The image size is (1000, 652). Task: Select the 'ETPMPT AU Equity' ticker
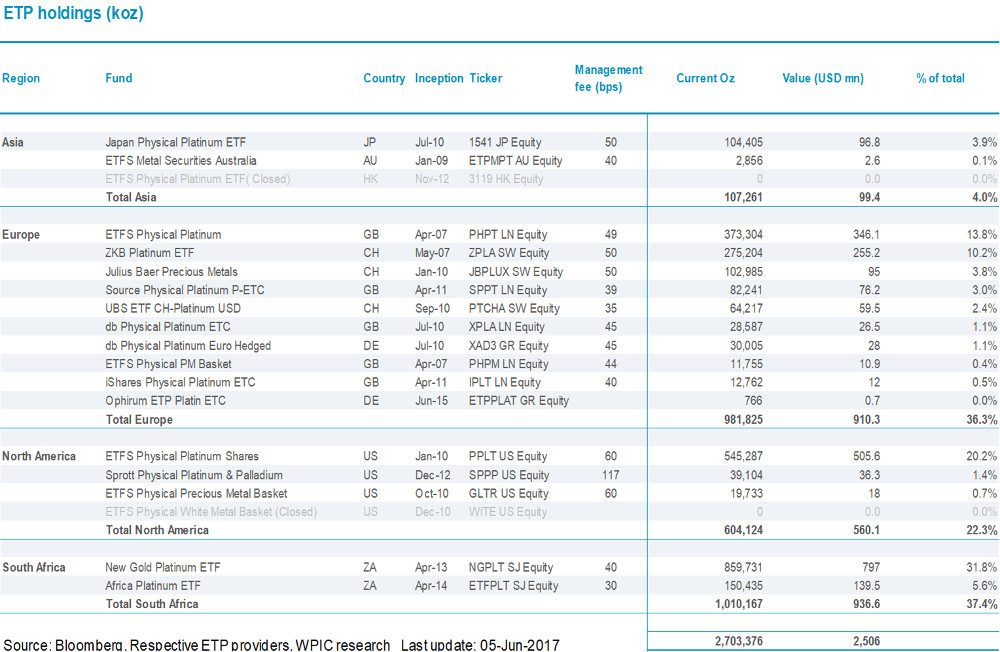click(515, 161)
